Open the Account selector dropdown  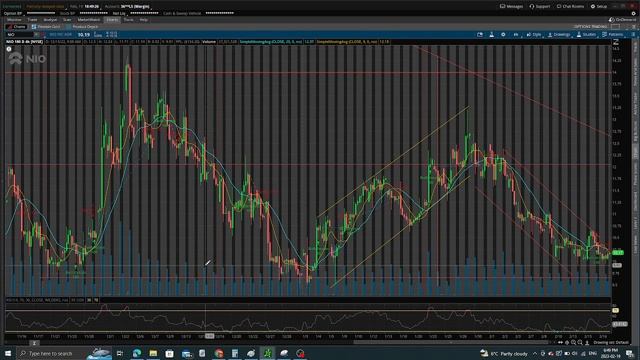pos(129,7)
